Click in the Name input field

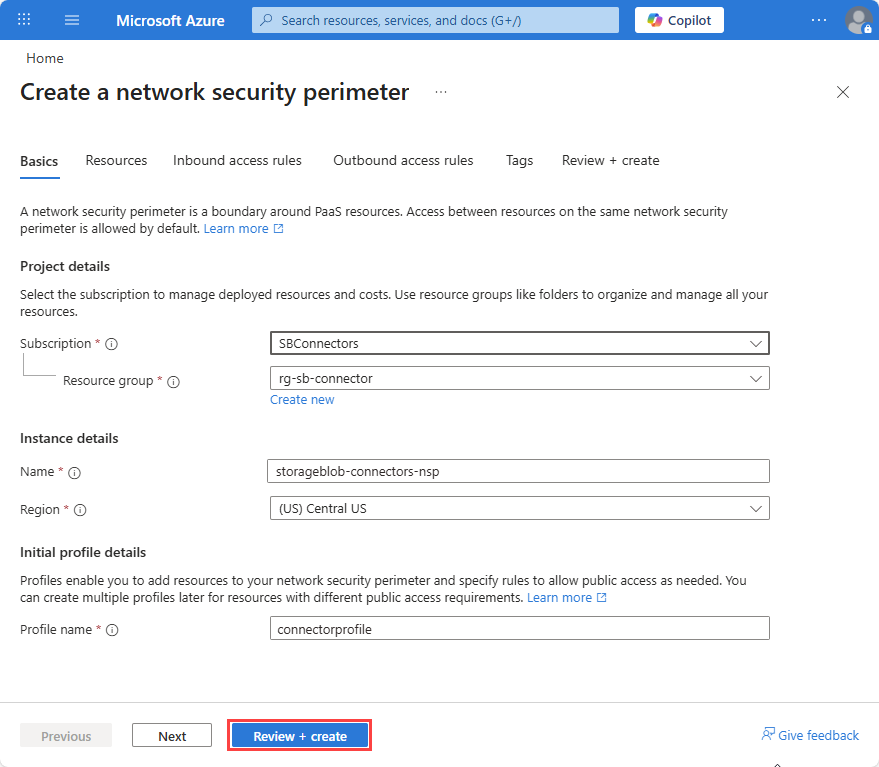point(519,472)
